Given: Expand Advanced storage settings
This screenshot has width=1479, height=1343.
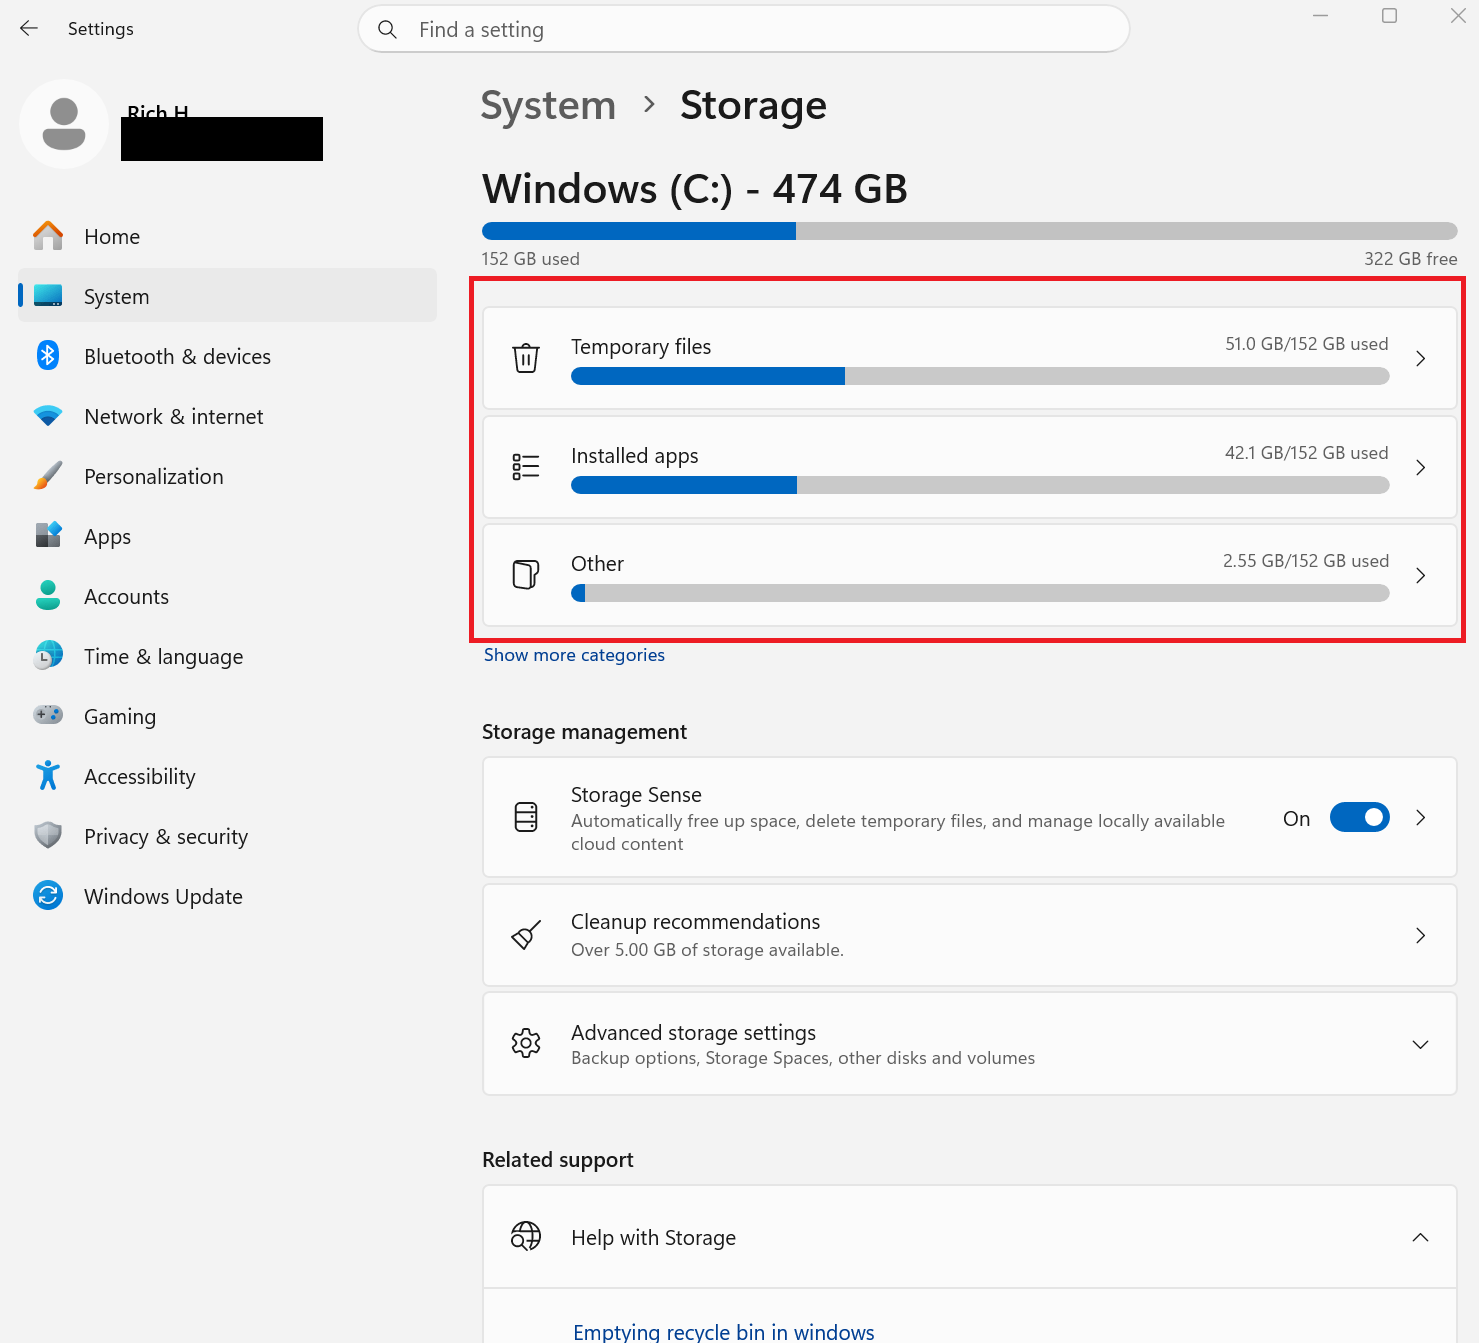Looking at the screenshot, I should (x=1420, y=1044).
